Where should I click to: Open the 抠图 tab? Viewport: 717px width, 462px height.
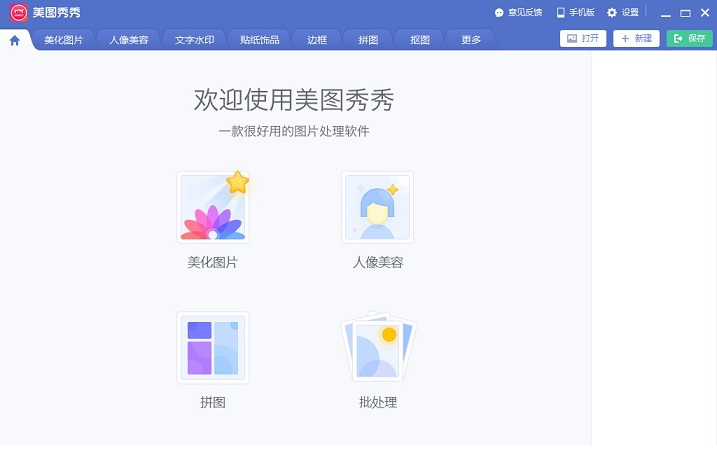pos(420,40)
